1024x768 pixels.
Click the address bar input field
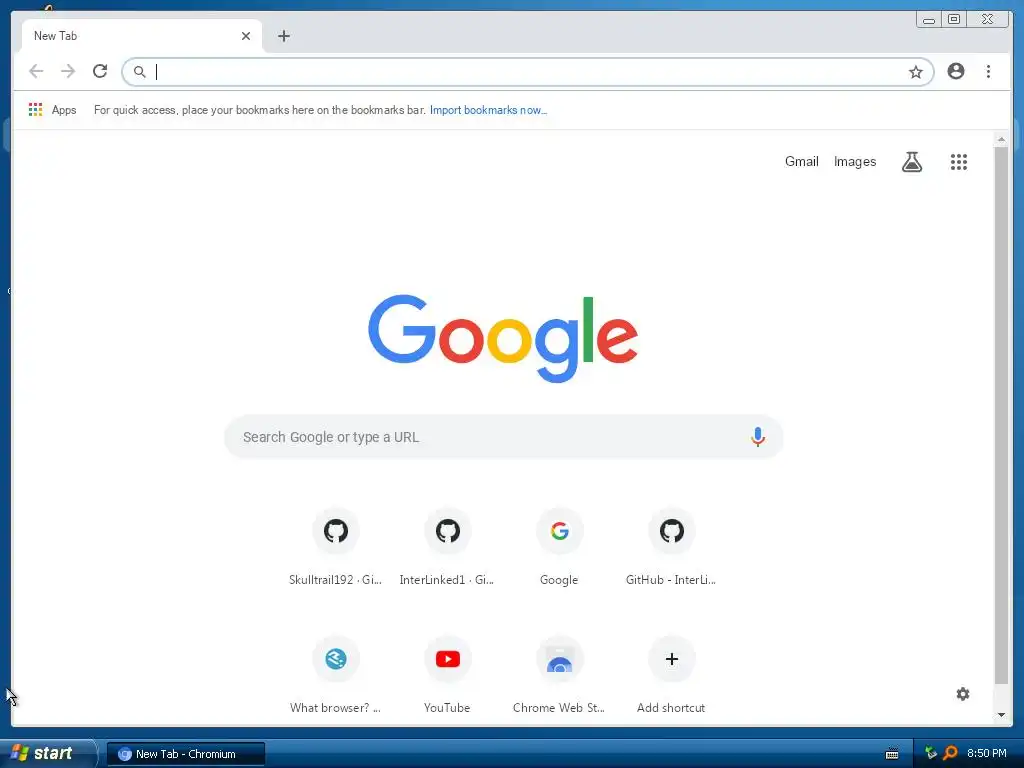coord(528,72)
